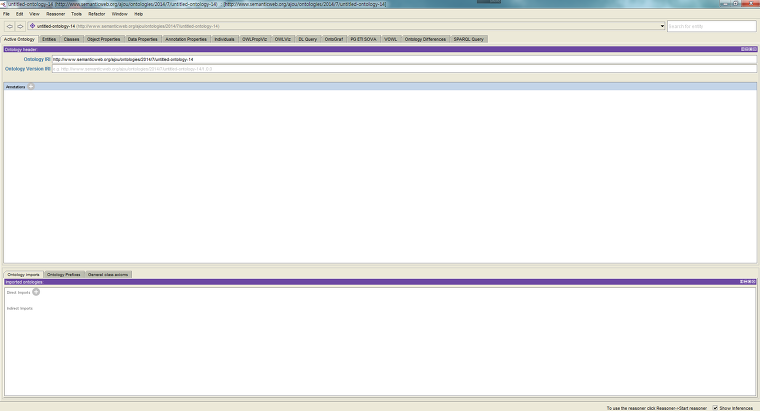Open the Tools menu

(x=76, y=14)
